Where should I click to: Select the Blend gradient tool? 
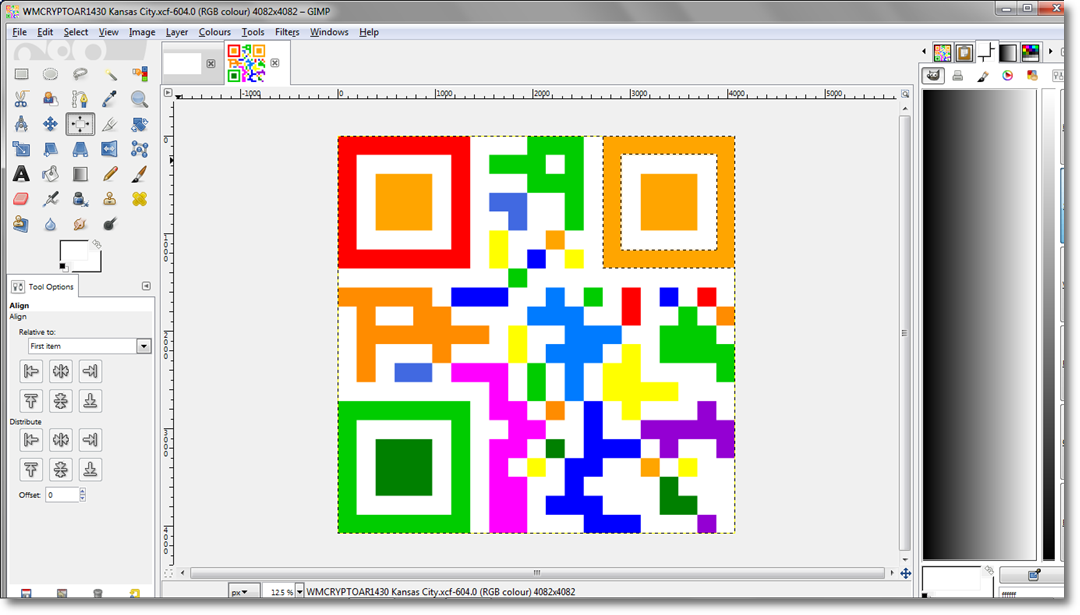click(x=80, y=174)
